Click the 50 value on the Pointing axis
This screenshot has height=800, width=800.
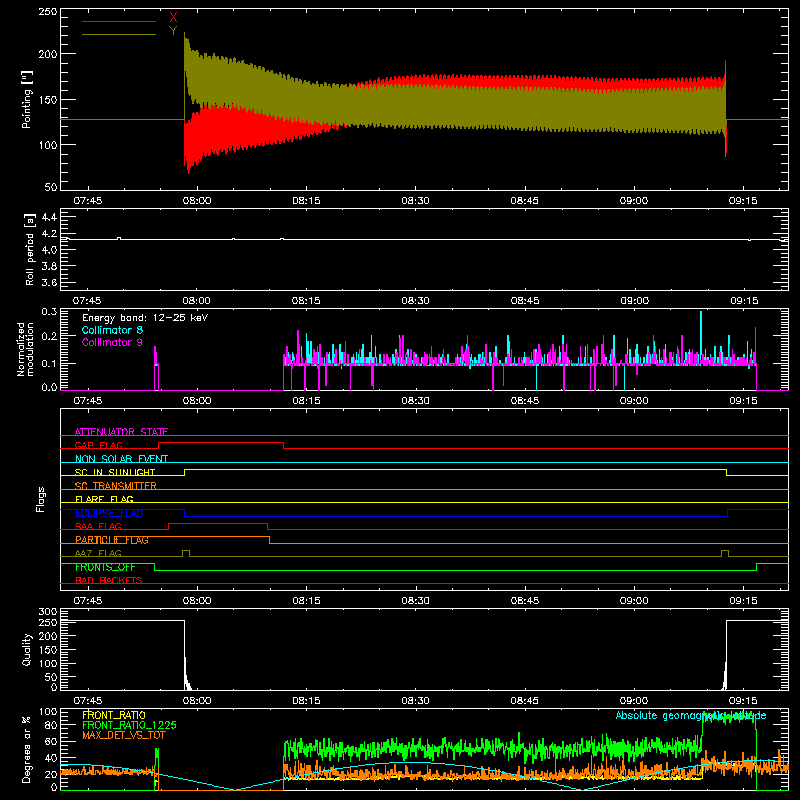pos(51,187)
